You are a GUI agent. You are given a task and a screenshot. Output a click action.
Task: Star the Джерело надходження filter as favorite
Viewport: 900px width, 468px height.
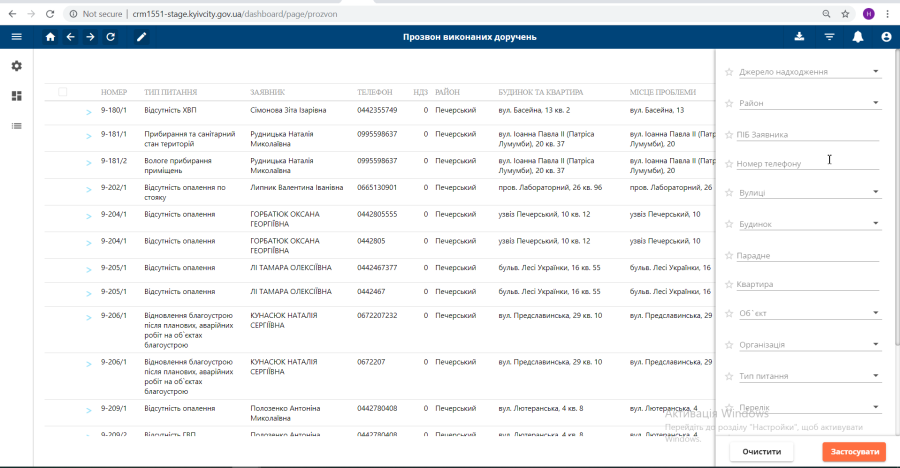(728, 73)
